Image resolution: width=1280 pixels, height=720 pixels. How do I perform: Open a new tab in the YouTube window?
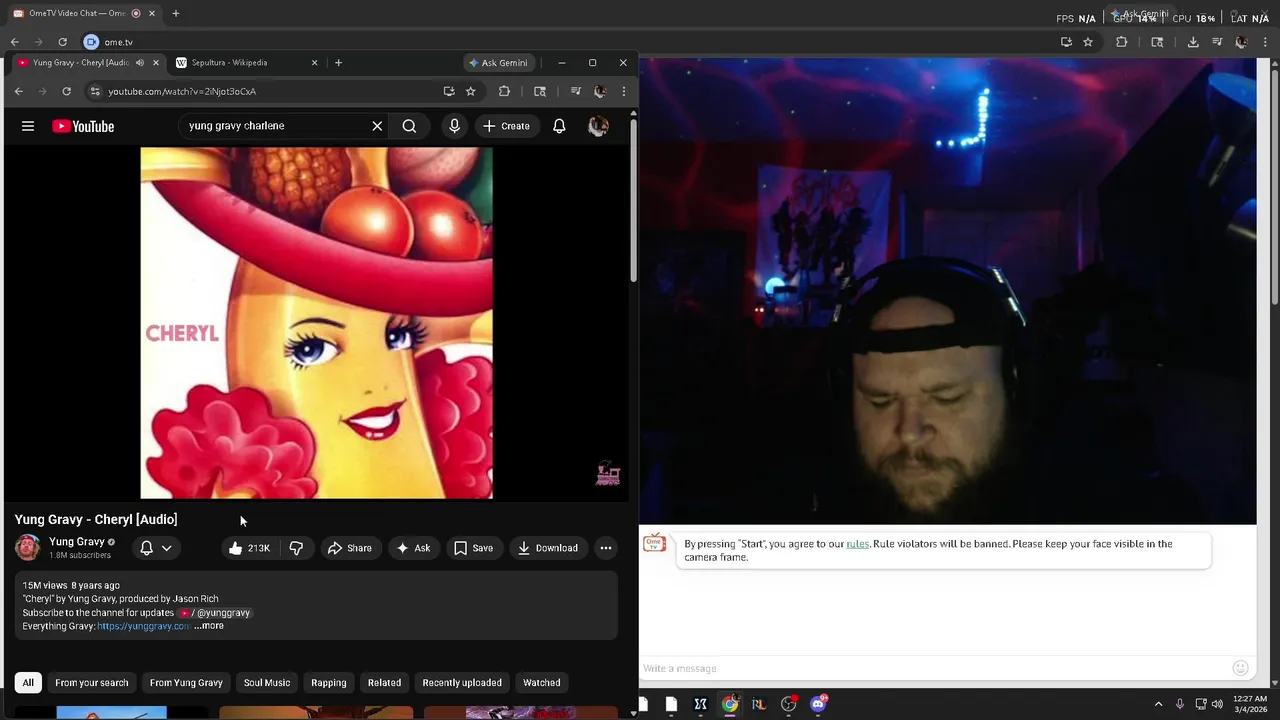338,63
